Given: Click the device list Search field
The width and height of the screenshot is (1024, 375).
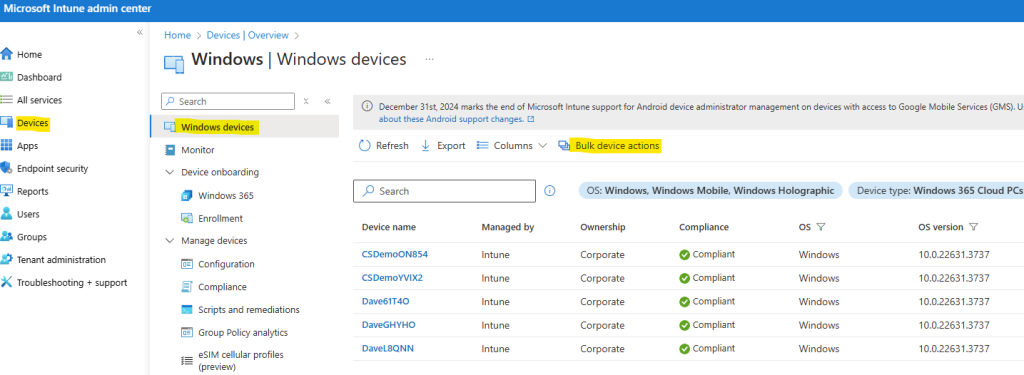Looking at the screenshot, I should pyautogui.click(x=444, y=191).
